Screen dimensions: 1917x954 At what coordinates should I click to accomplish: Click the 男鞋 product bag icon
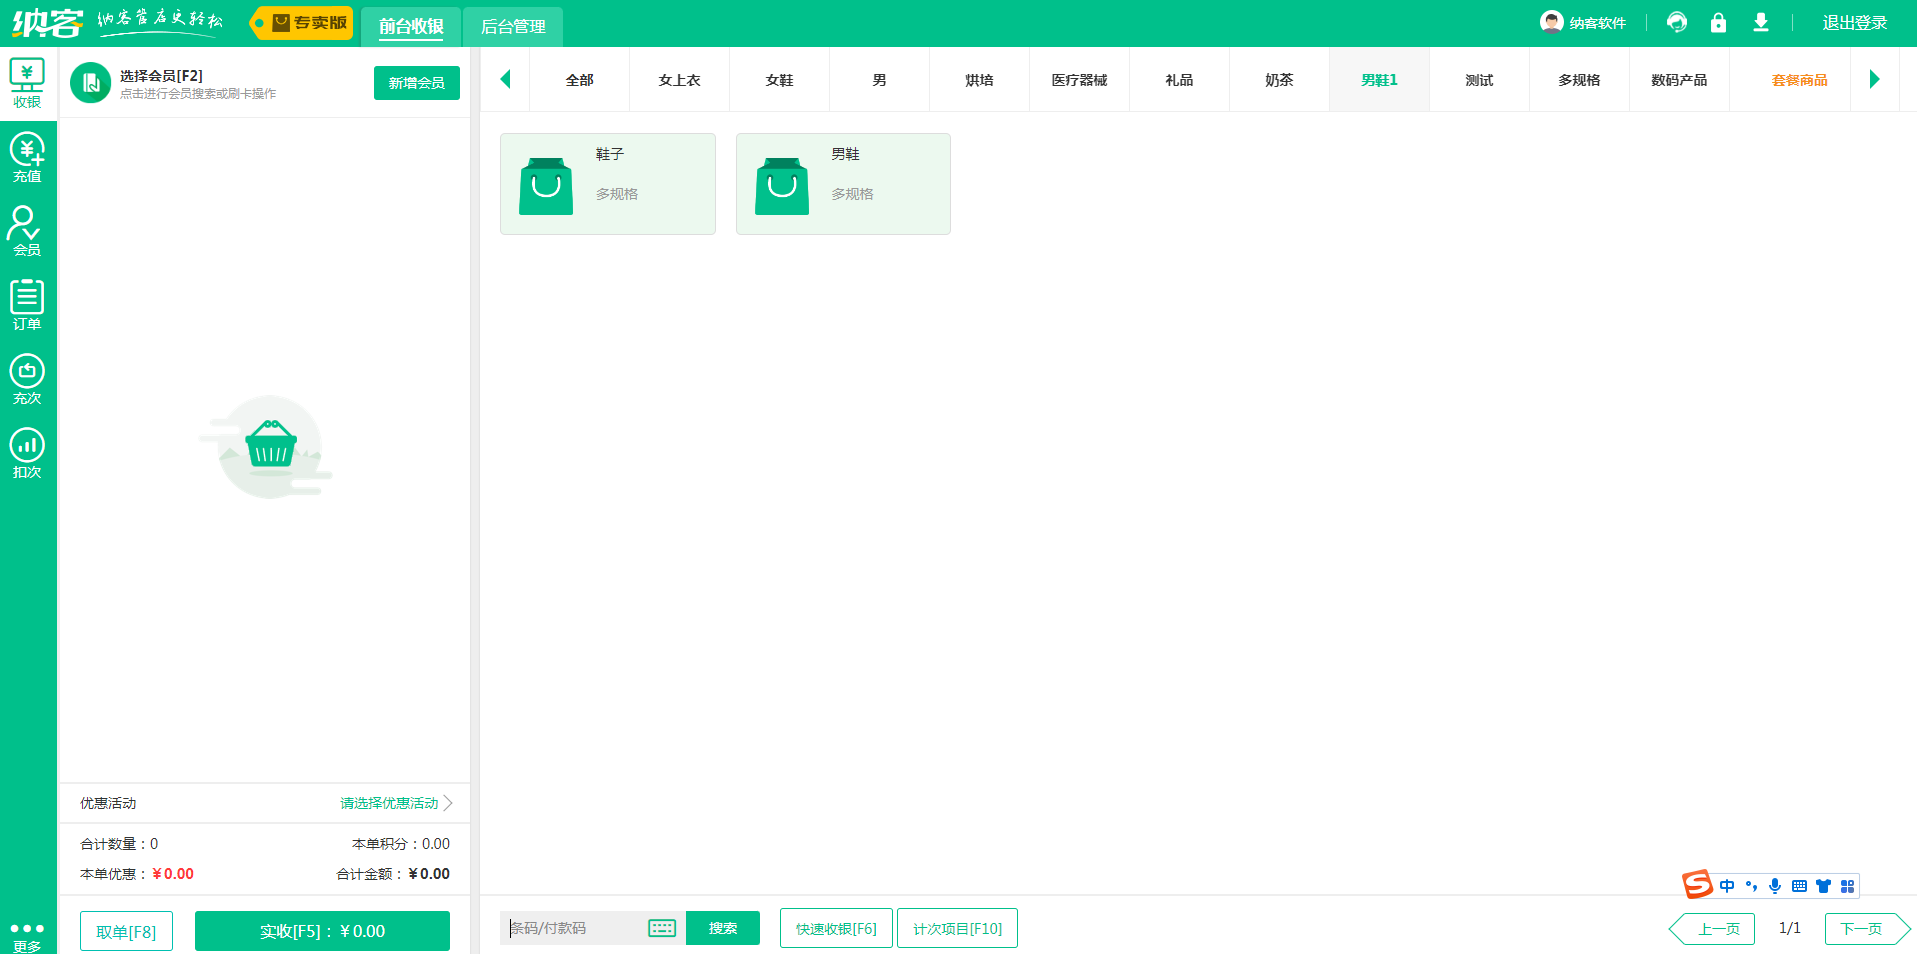pos(782,186)
